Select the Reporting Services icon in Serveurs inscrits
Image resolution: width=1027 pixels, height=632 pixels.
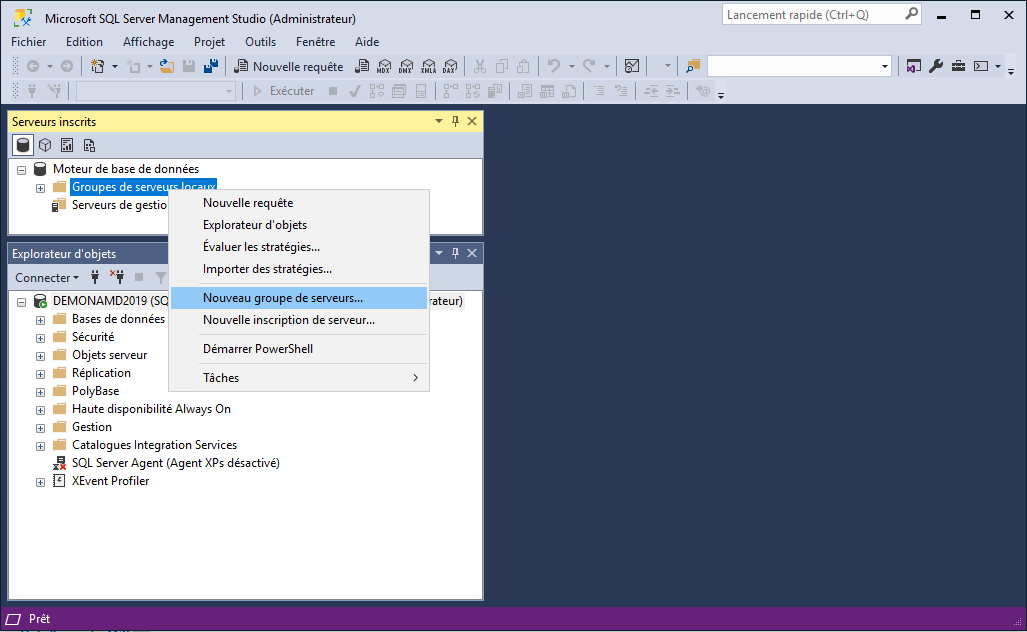(x=67, y=145)
